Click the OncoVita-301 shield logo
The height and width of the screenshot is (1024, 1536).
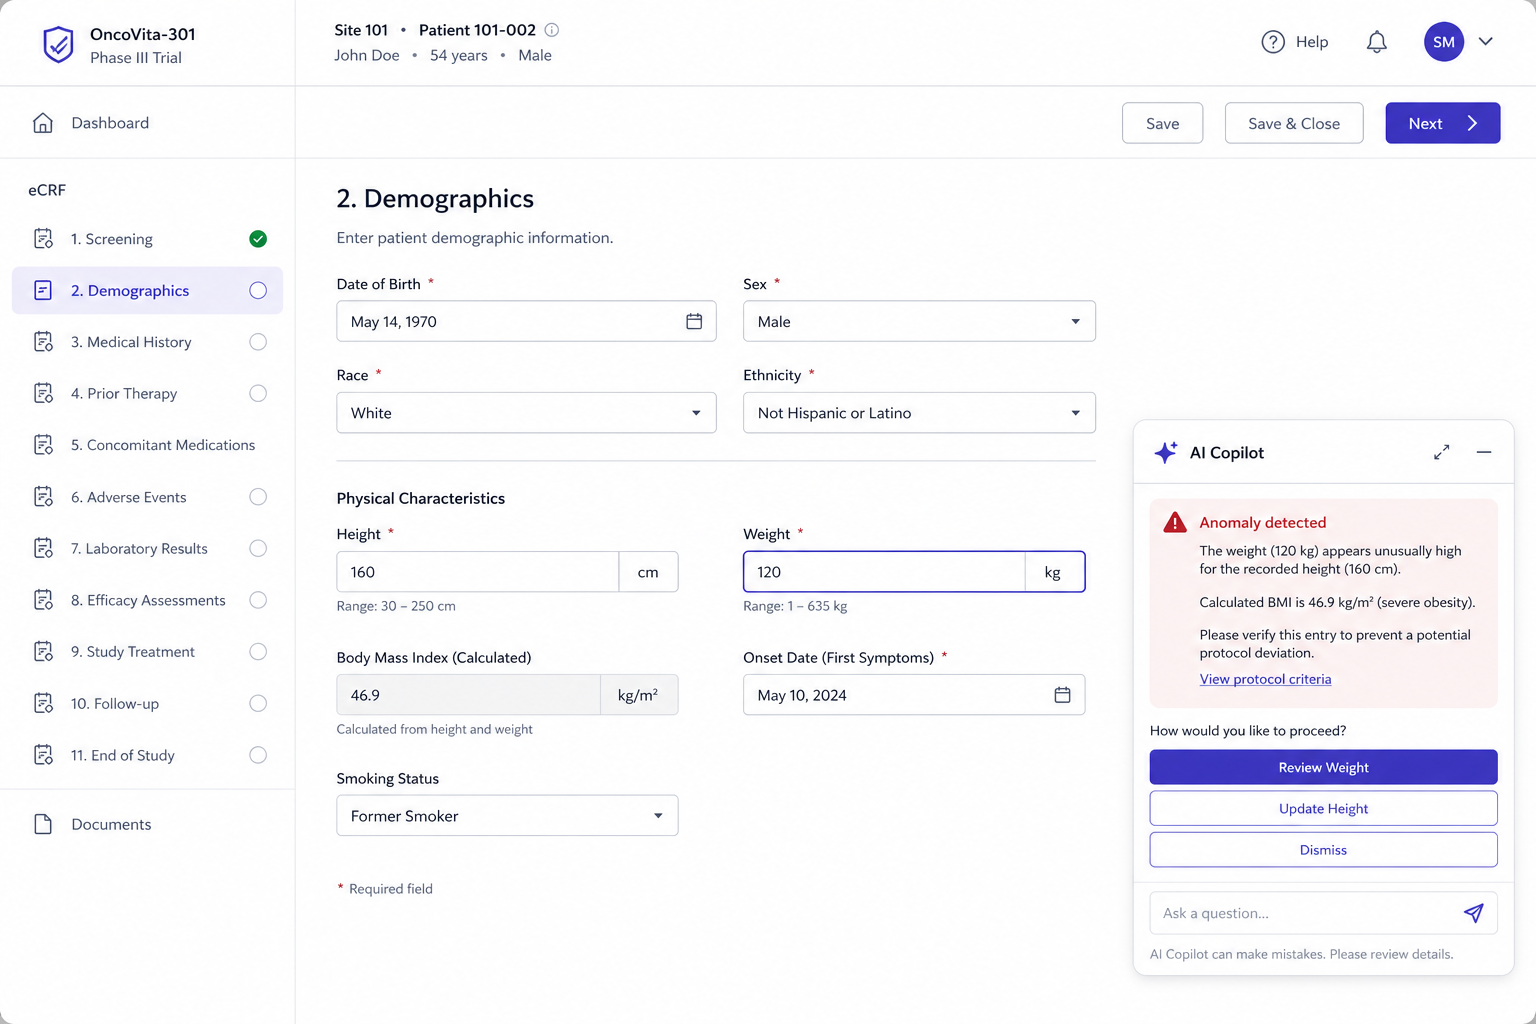[58, 45]
